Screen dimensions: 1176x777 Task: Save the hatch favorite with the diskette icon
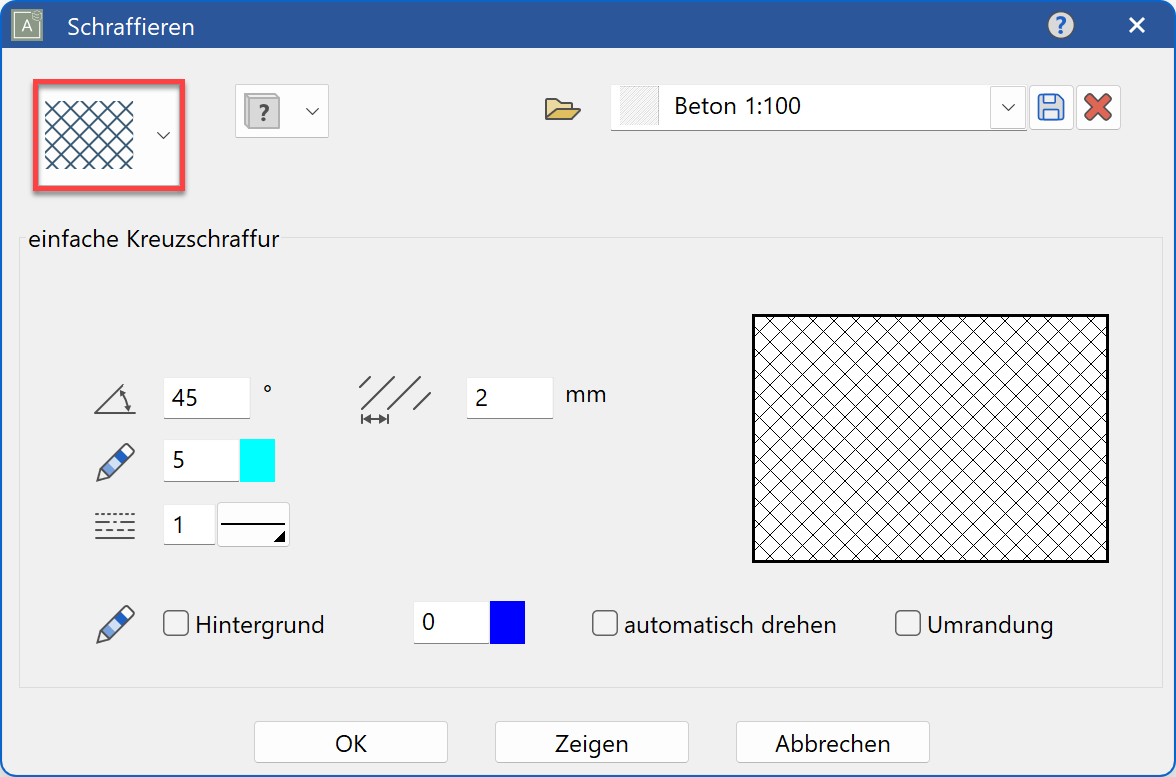[1051, 108]
